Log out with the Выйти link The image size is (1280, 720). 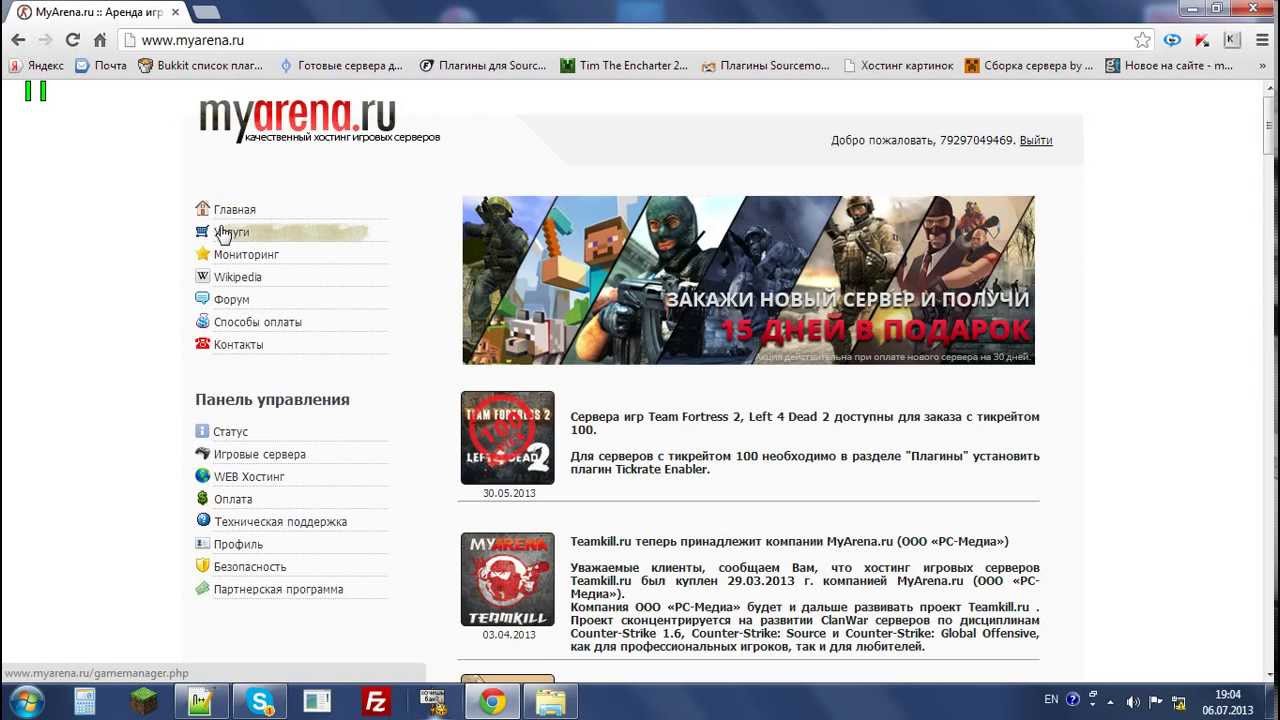pos(1036,140)
